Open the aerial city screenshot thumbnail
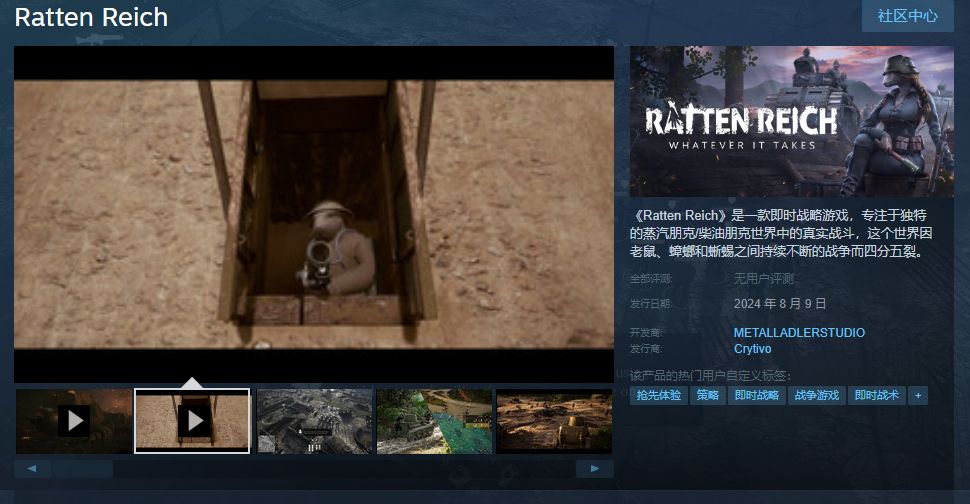Image resolution: width=970 pixels, height=504 pixels. click(x=315, y=421)
